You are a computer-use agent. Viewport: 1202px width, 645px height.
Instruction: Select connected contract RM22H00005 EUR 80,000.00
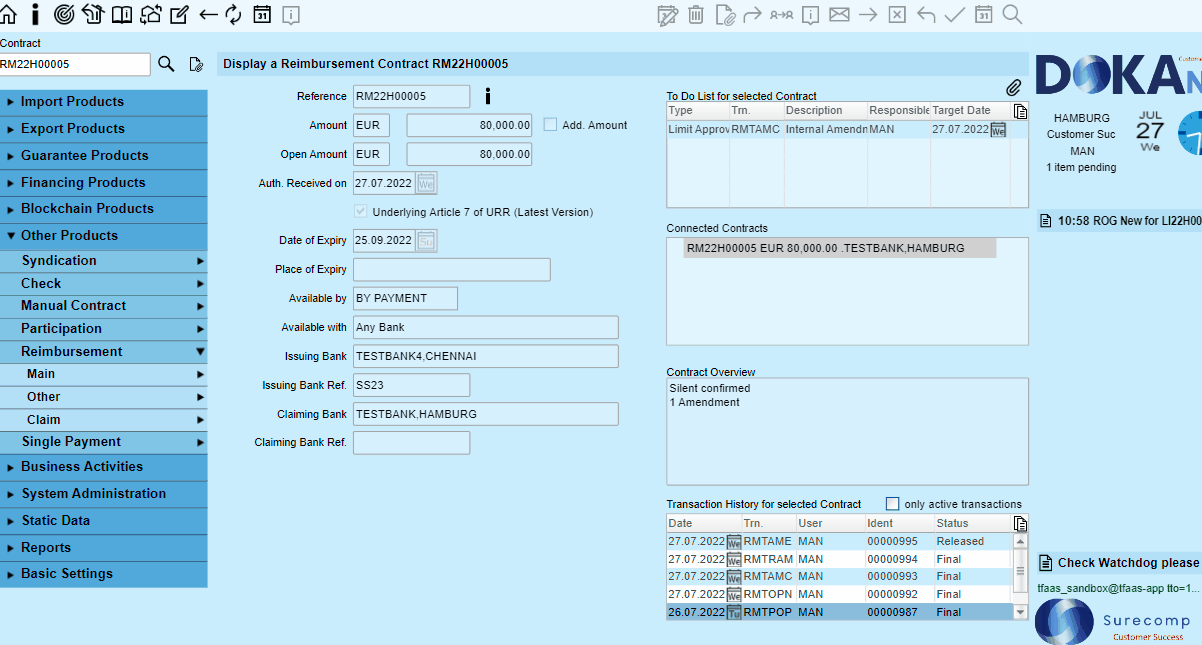point(840,248)
